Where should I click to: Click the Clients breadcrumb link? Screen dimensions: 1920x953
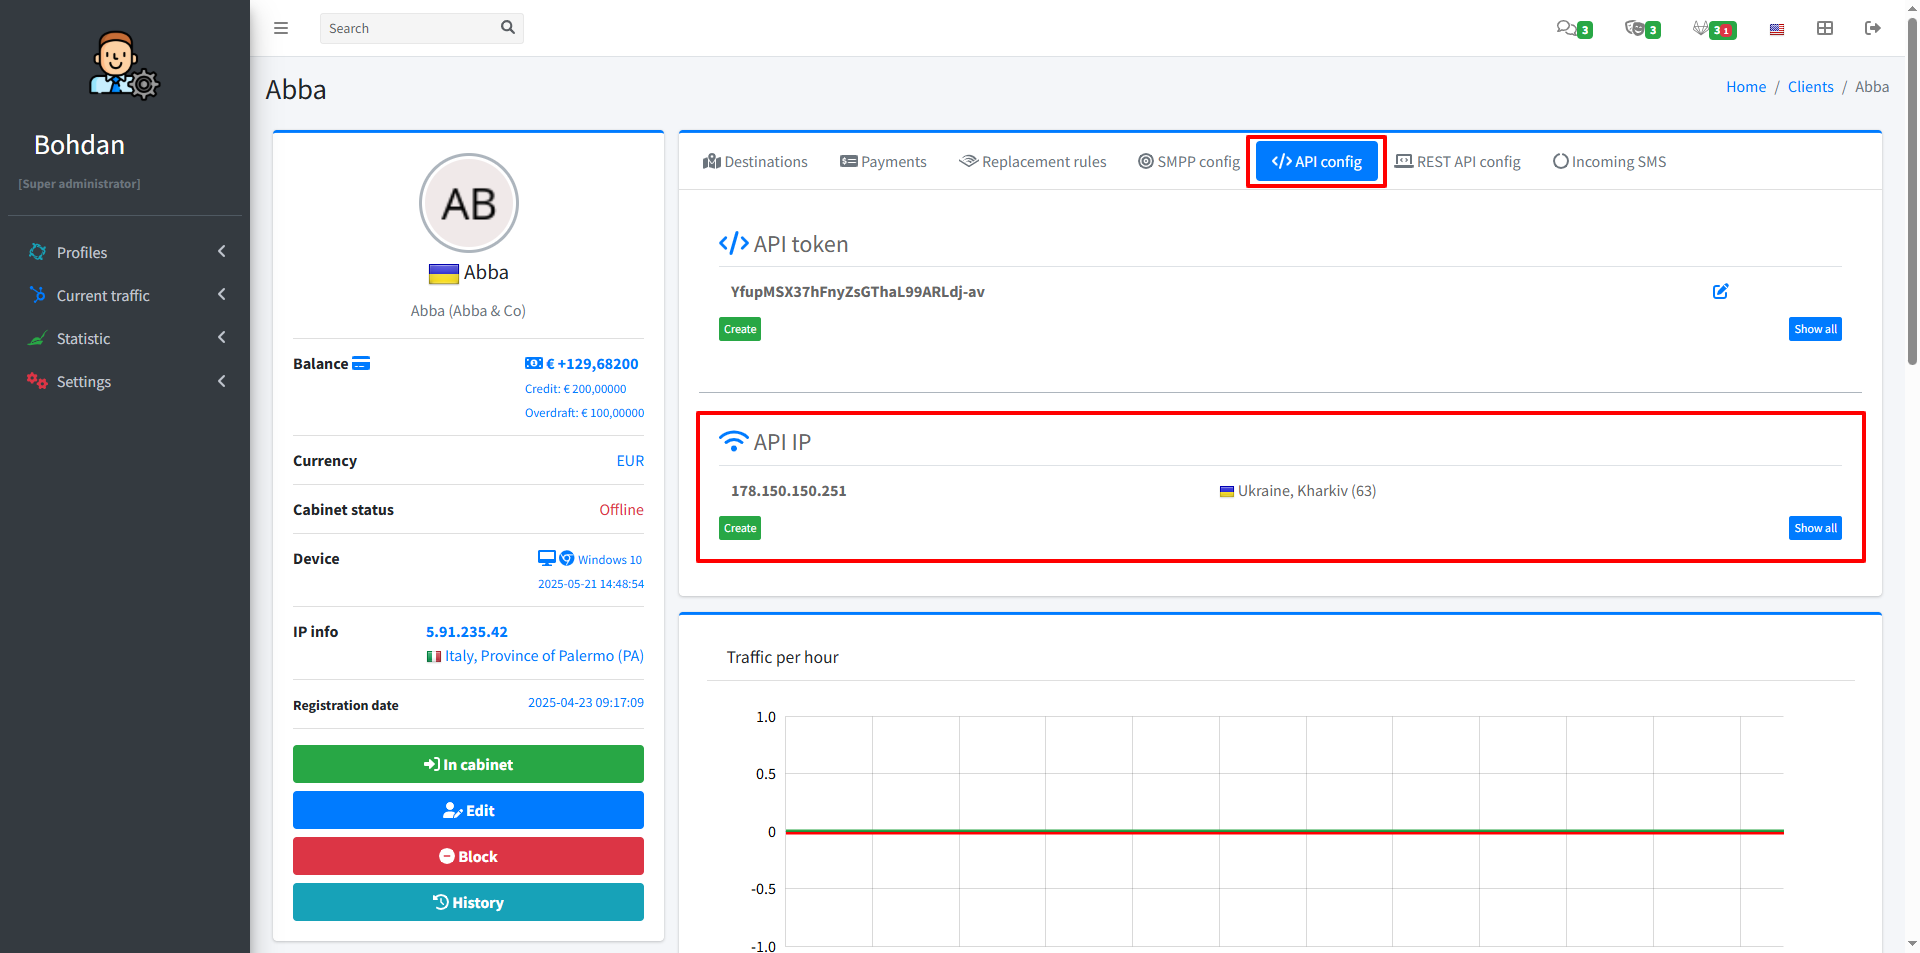coord(1810,87)
